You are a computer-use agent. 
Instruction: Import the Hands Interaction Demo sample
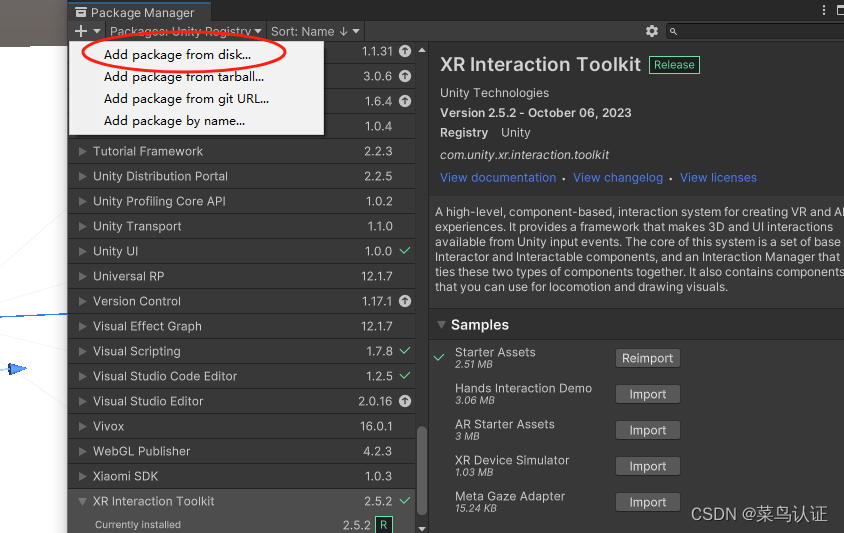pos(648,394)
